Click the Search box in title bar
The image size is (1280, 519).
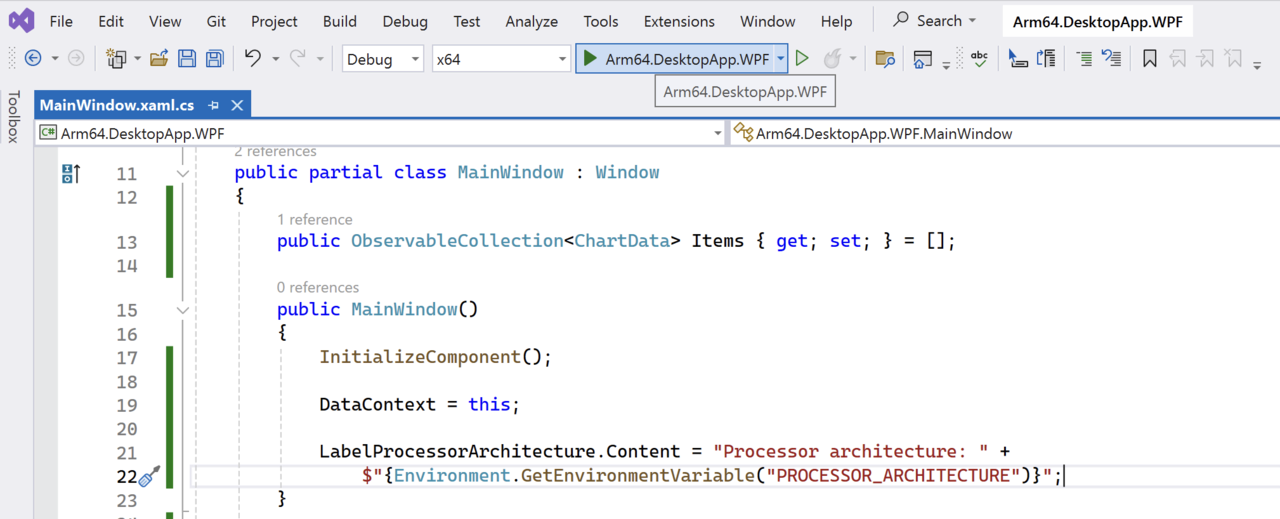click(x=933, y=21)
